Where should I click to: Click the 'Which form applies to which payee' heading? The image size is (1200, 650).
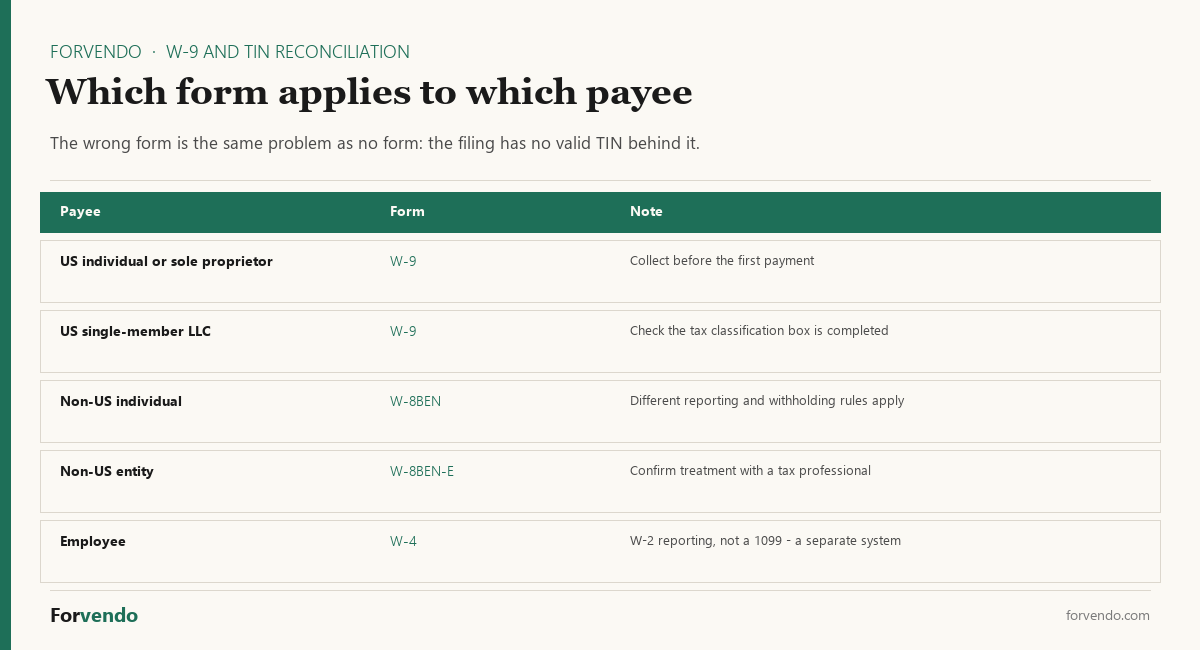point(369,92)
